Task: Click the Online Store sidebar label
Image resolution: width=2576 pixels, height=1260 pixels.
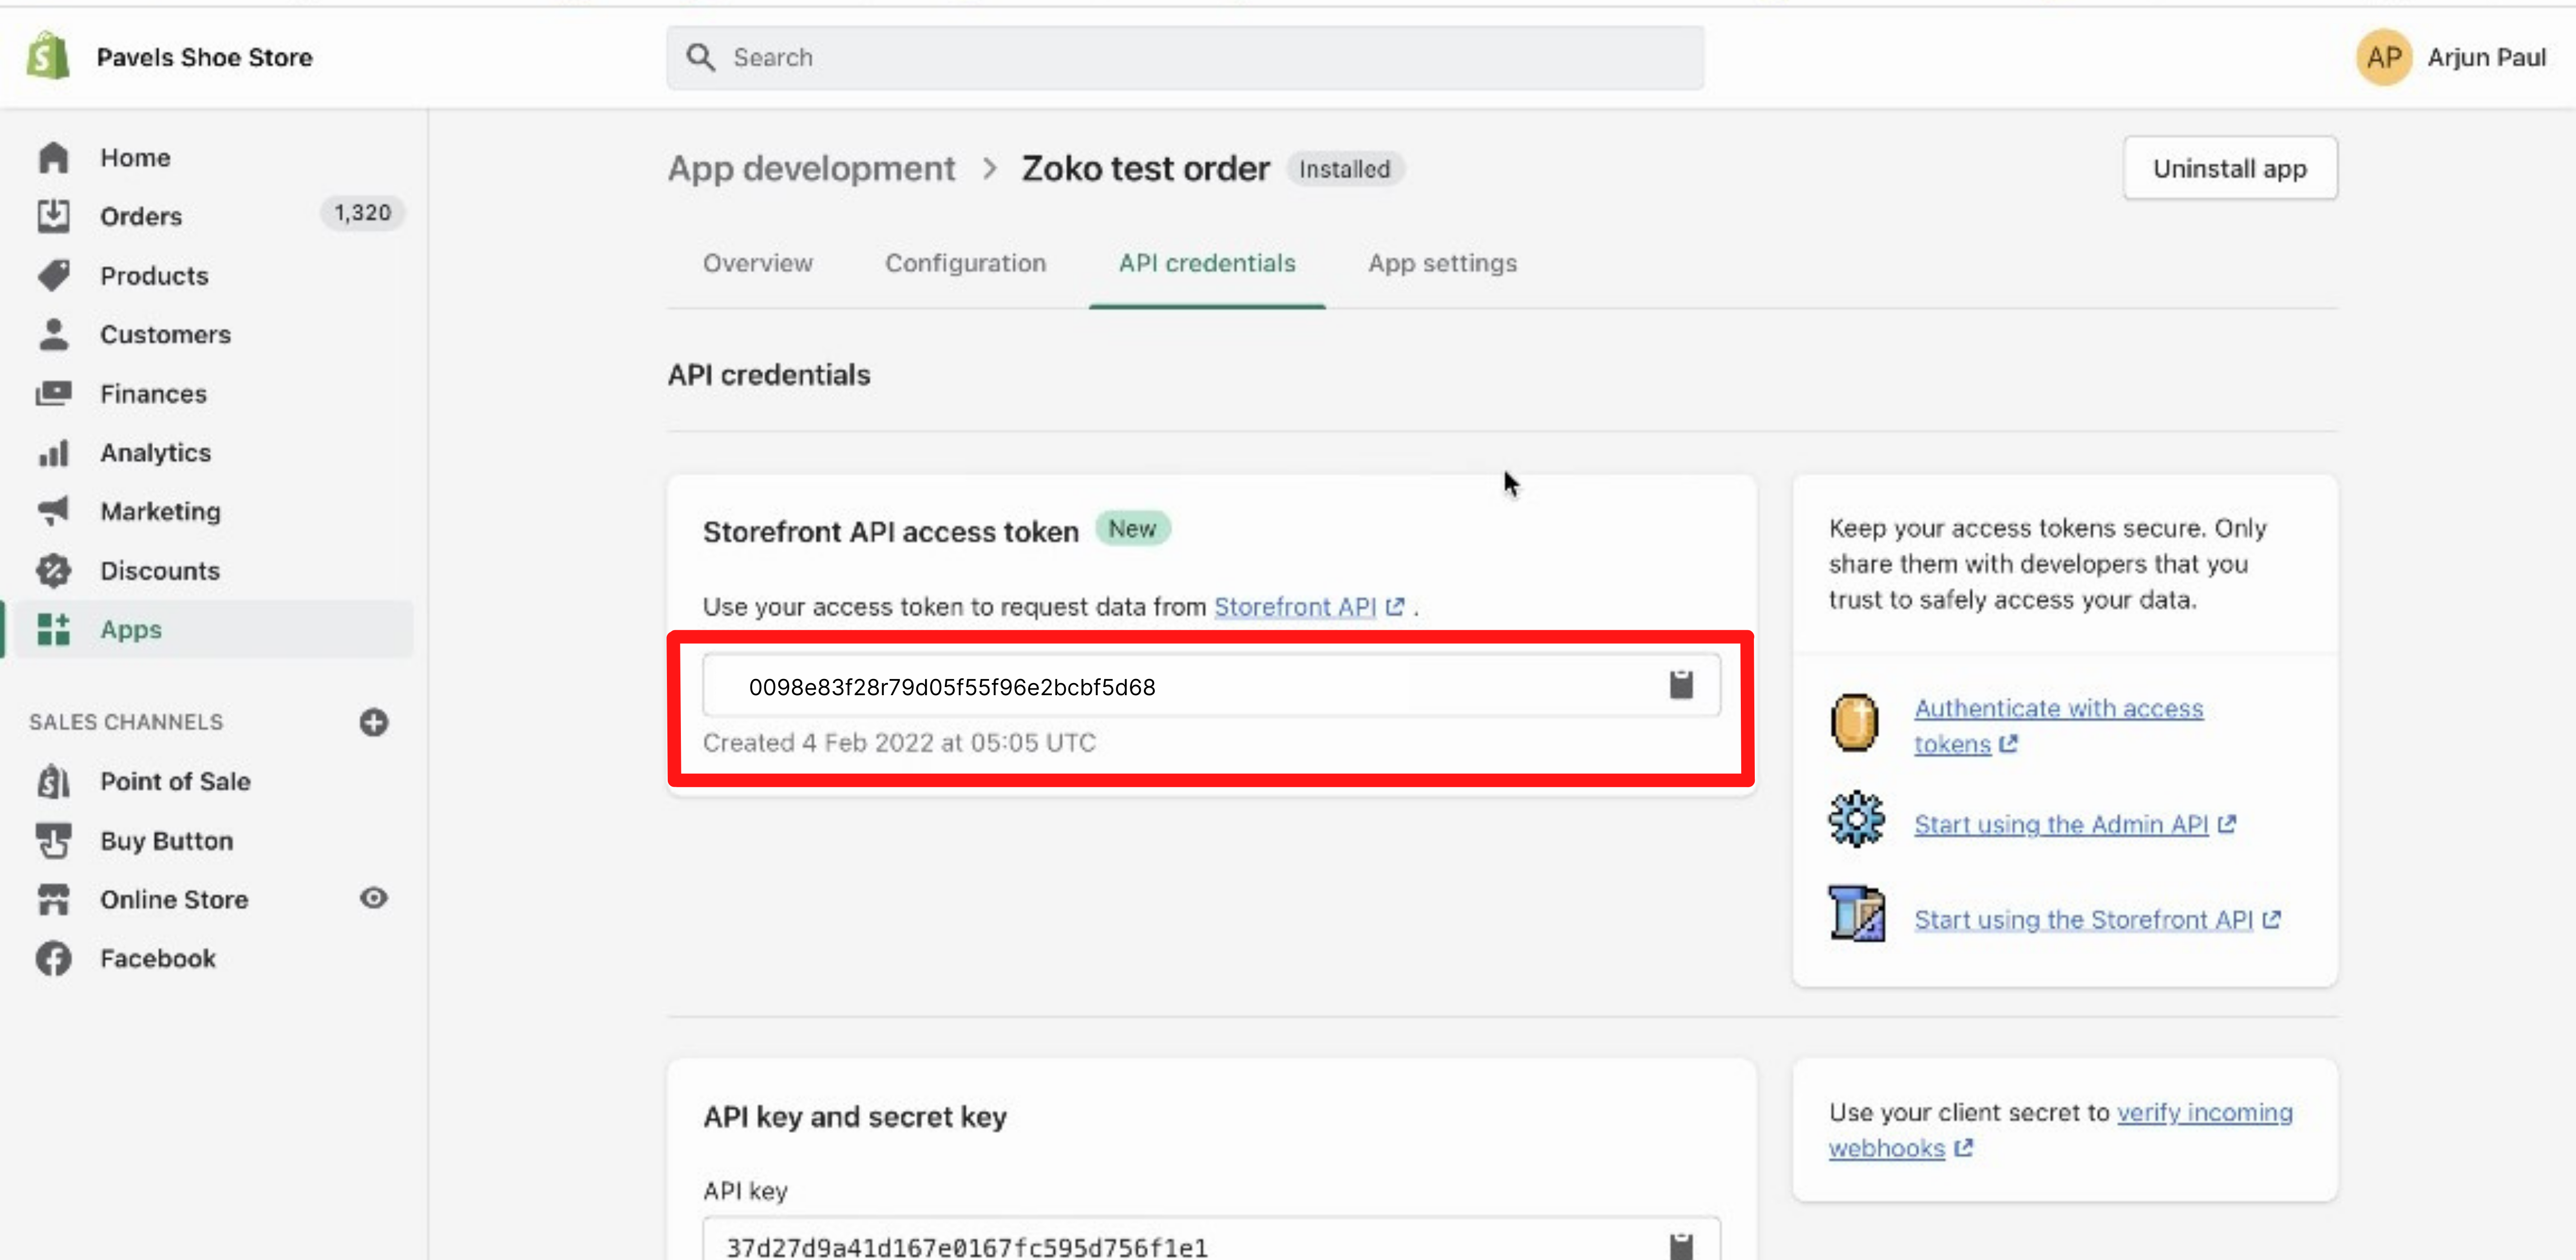Action: pyautogui.click(x=174, y=899)
